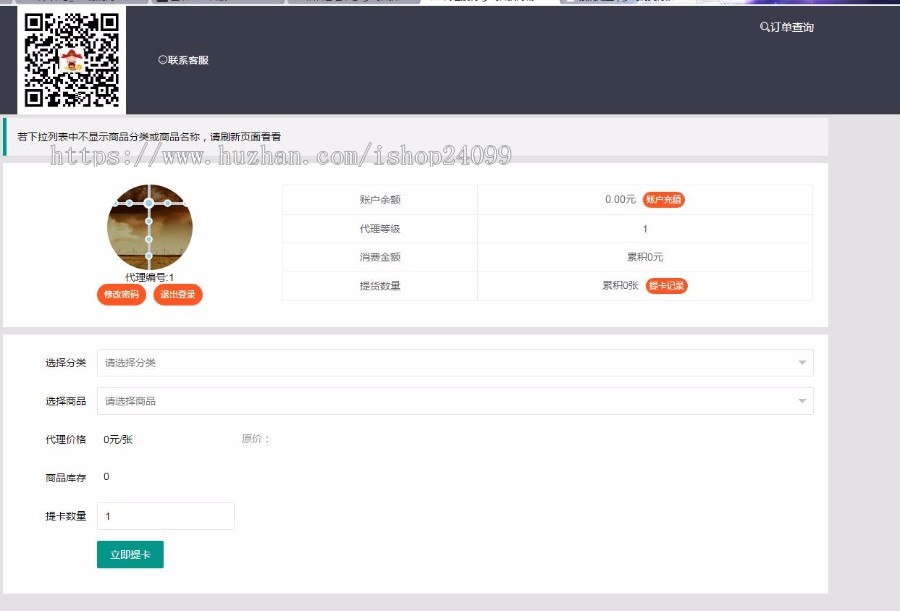The width and height of the screenshot is (900, 611).
Task: Click the 修改密码 change password button
Action: [120, 294]
